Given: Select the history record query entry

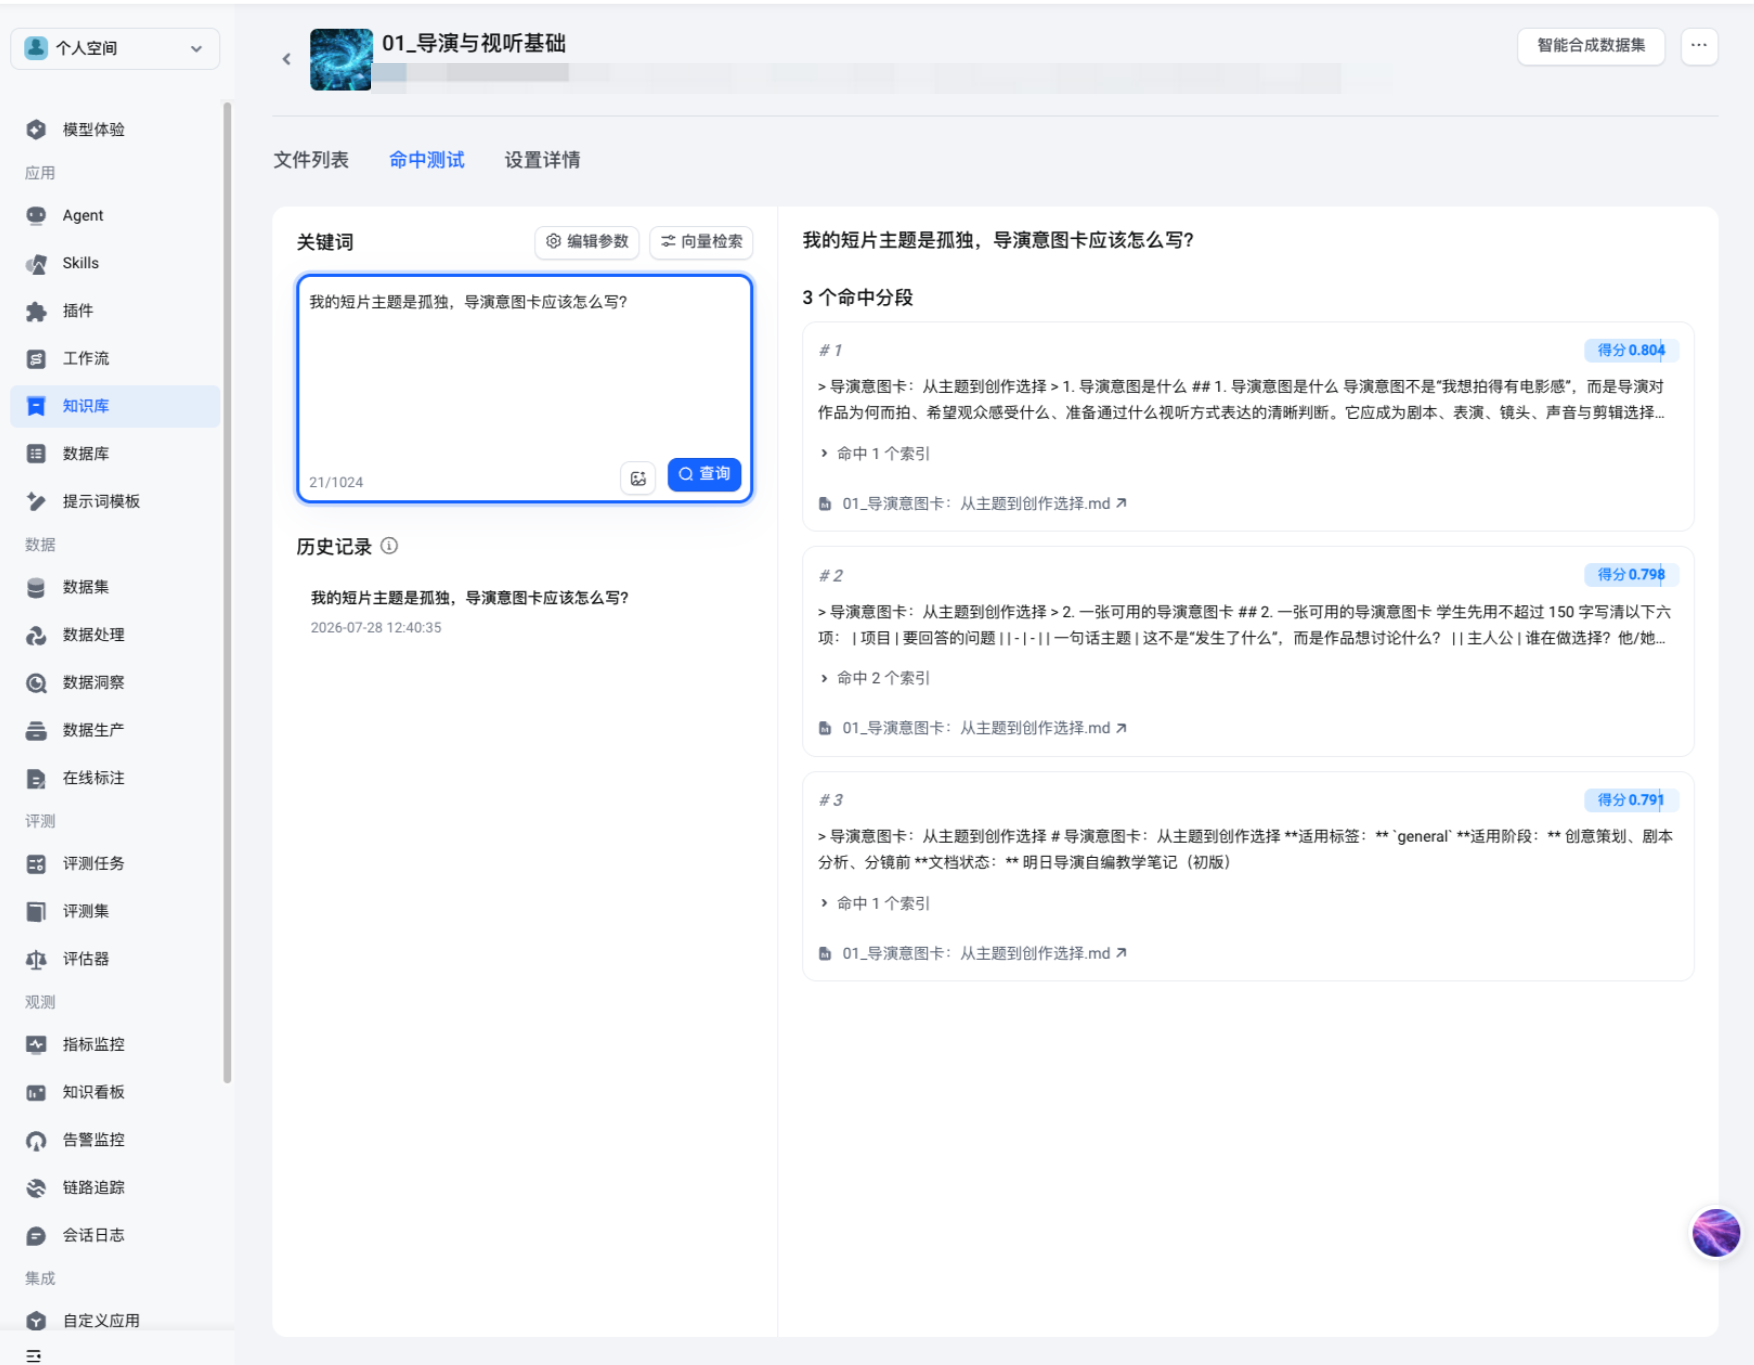Looking at the screenshot, I should (x=469, y=598).
